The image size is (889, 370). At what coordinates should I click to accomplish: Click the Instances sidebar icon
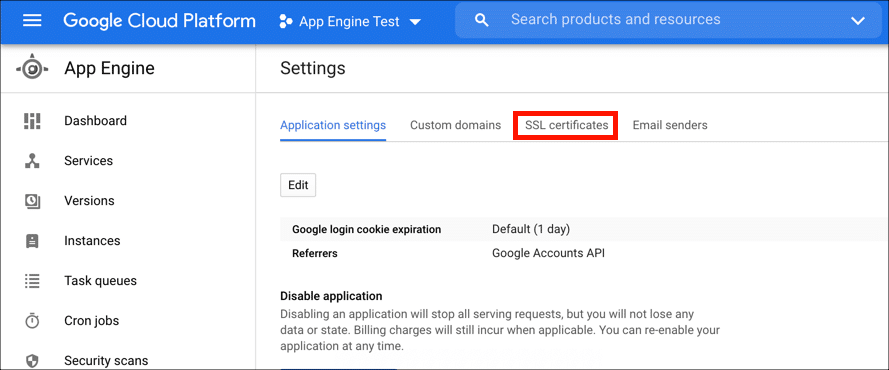[x=32, y=241]
